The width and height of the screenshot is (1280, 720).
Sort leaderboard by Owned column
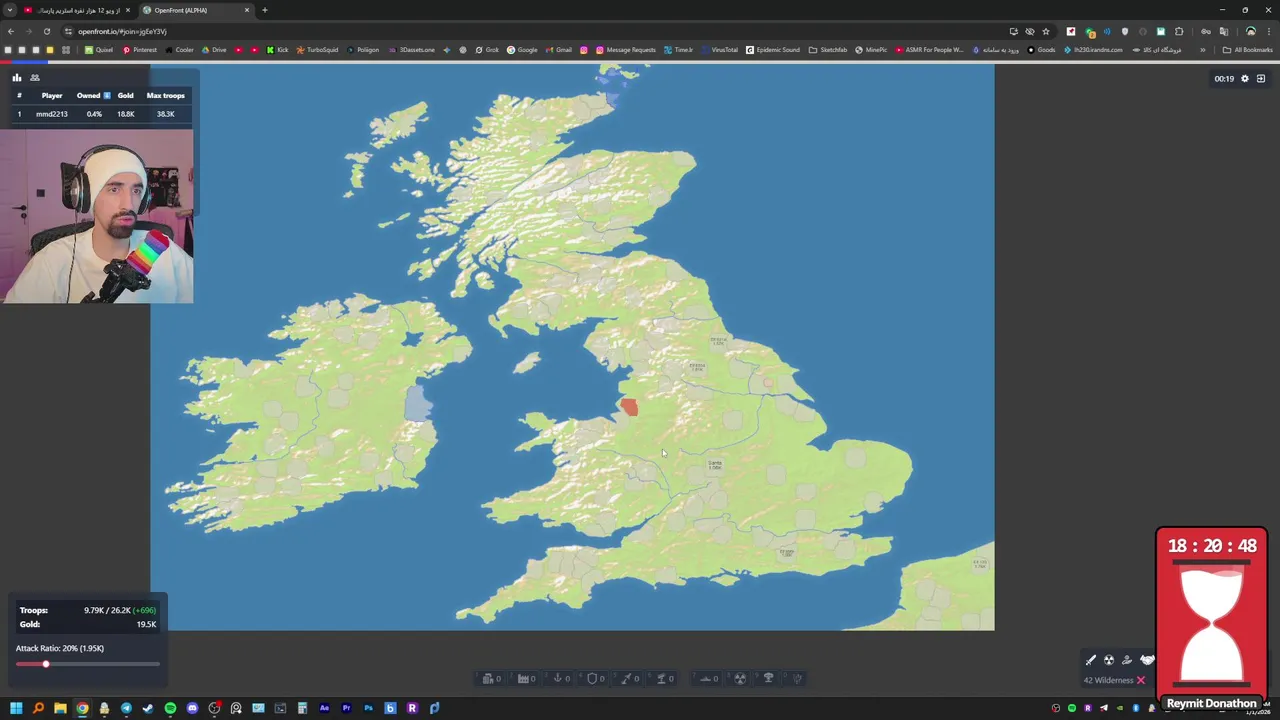click(x=93, y=95)
